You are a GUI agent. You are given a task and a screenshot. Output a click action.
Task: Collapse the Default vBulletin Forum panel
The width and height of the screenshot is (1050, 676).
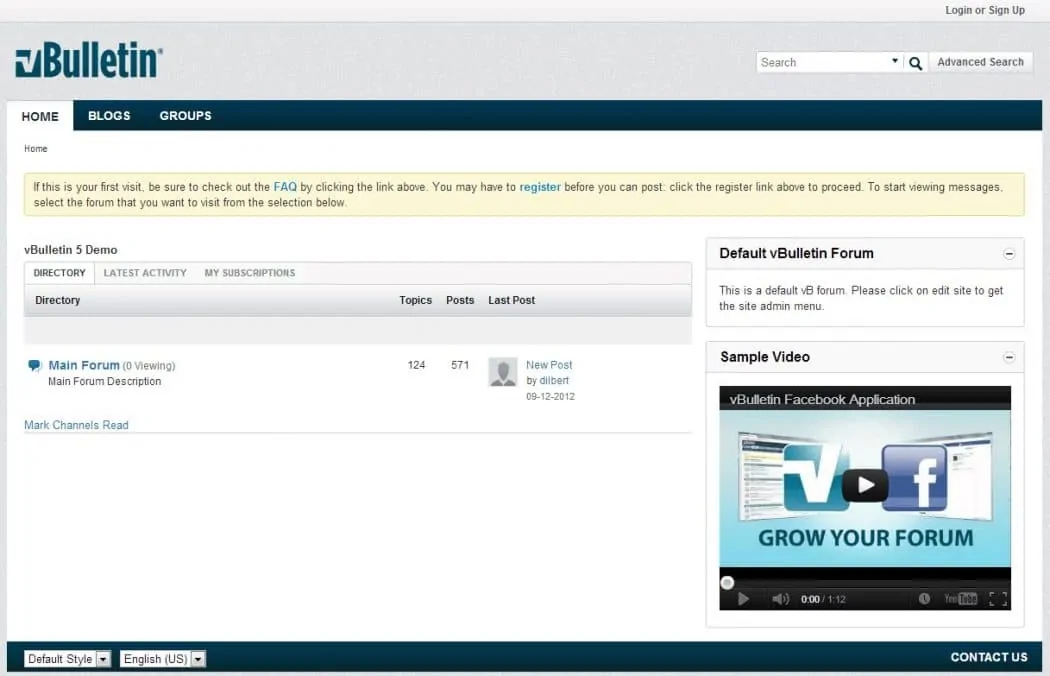pyautogui.click(x=1009, y=254)
